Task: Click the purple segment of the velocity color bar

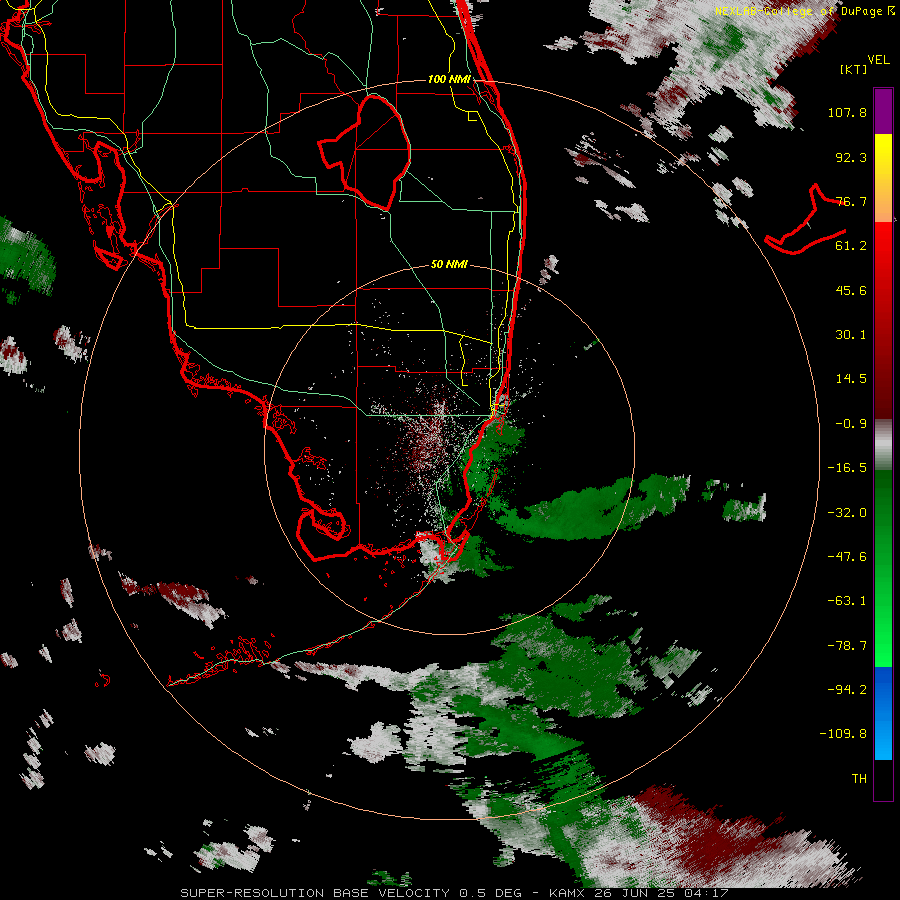Action: pos(883,111)
